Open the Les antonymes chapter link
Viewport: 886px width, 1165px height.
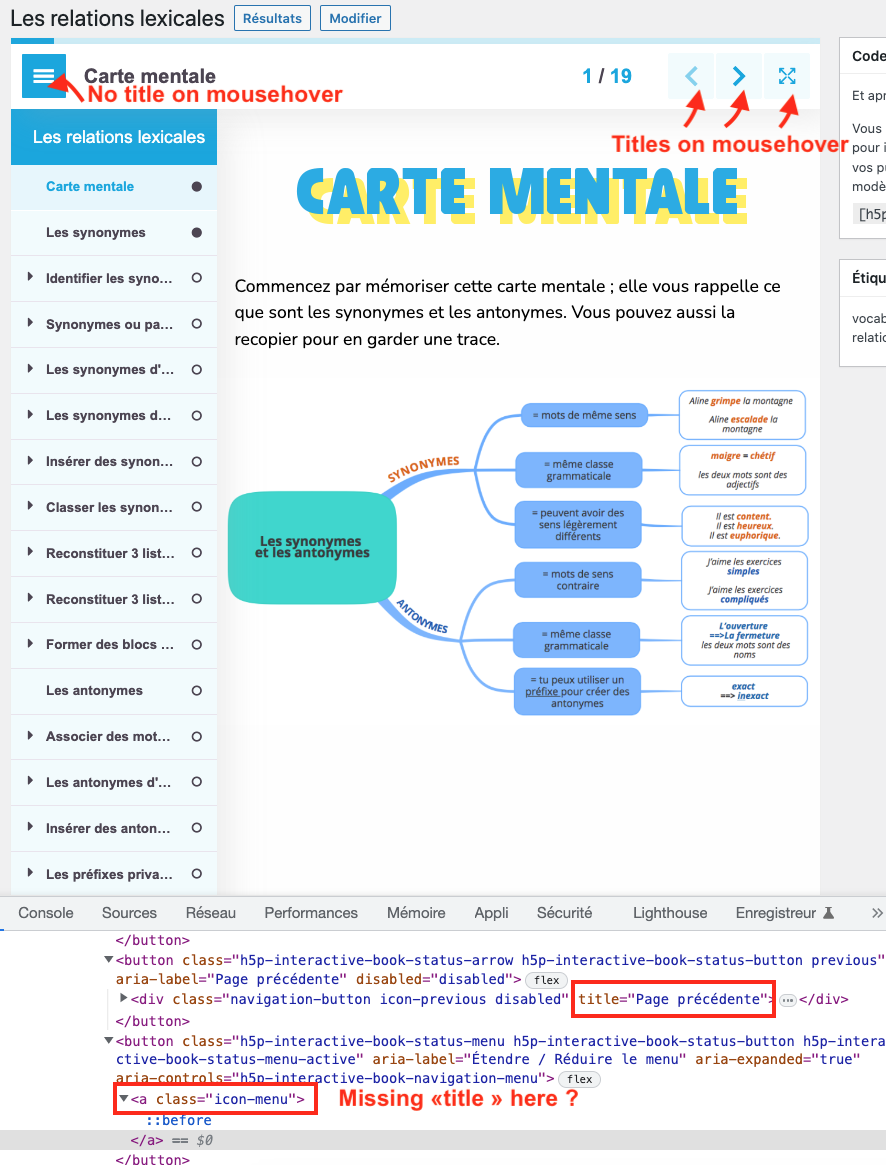94,691
